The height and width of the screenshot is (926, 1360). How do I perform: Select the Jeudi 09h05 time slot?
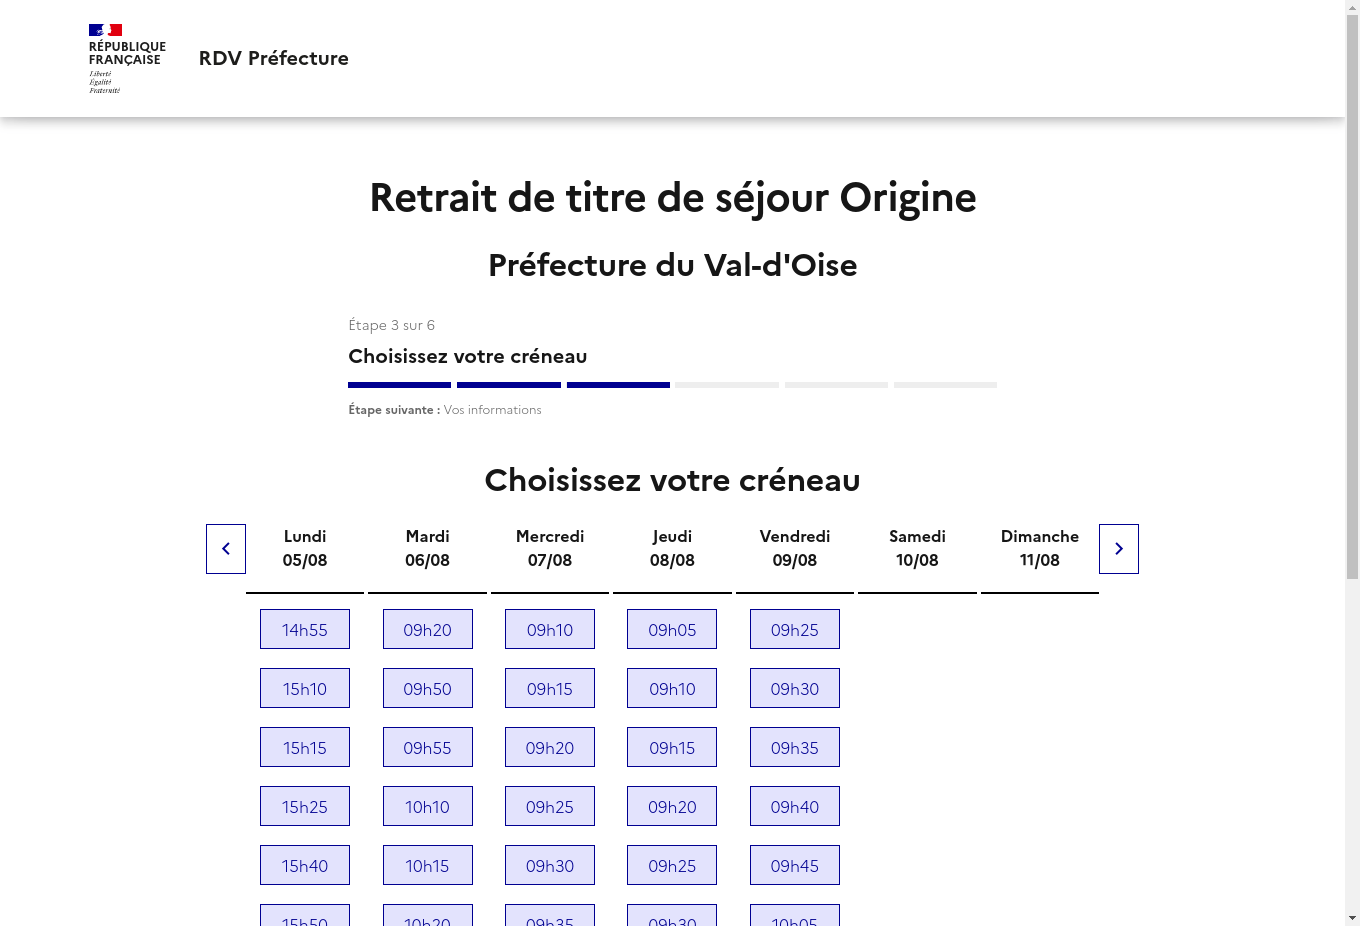tap(672, 629)
